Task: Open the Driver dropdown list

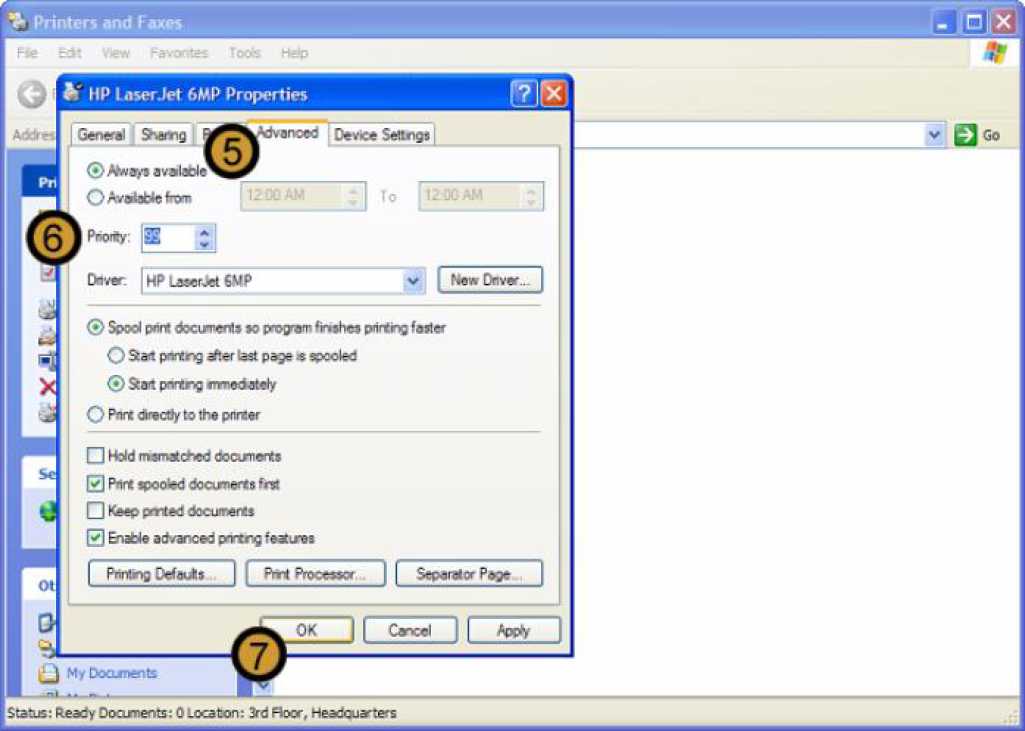Action: [x=412, y=281]
